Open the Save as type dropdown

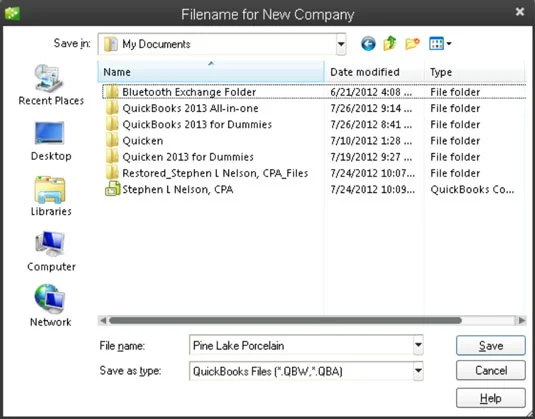418,371
